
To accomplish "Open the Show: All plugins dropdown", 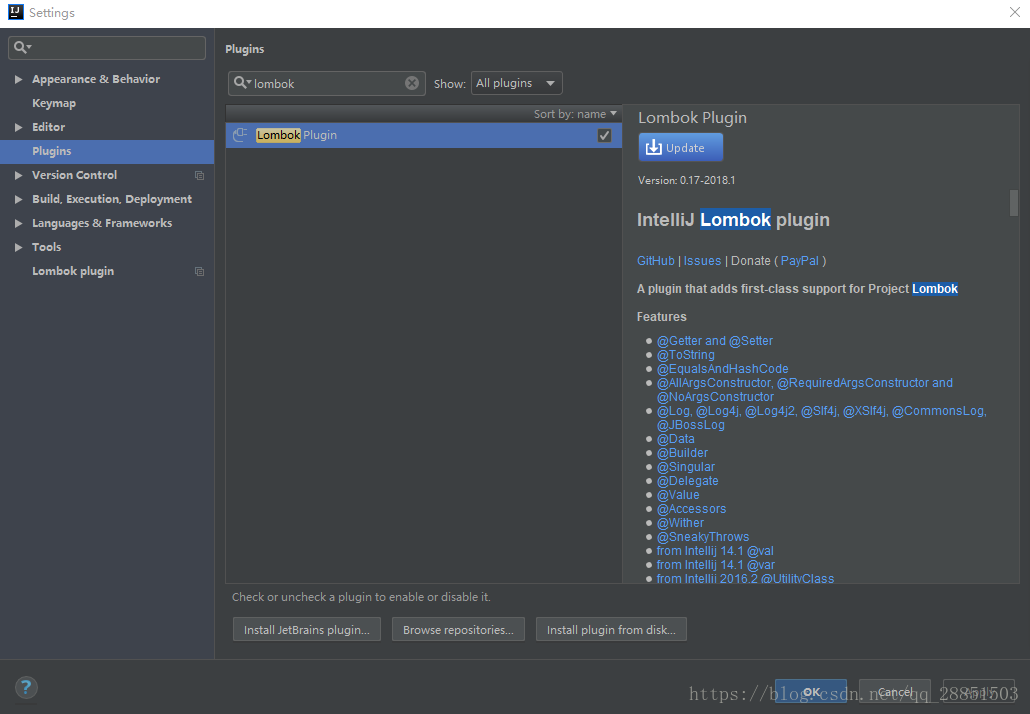I will [x=516, y=83].
